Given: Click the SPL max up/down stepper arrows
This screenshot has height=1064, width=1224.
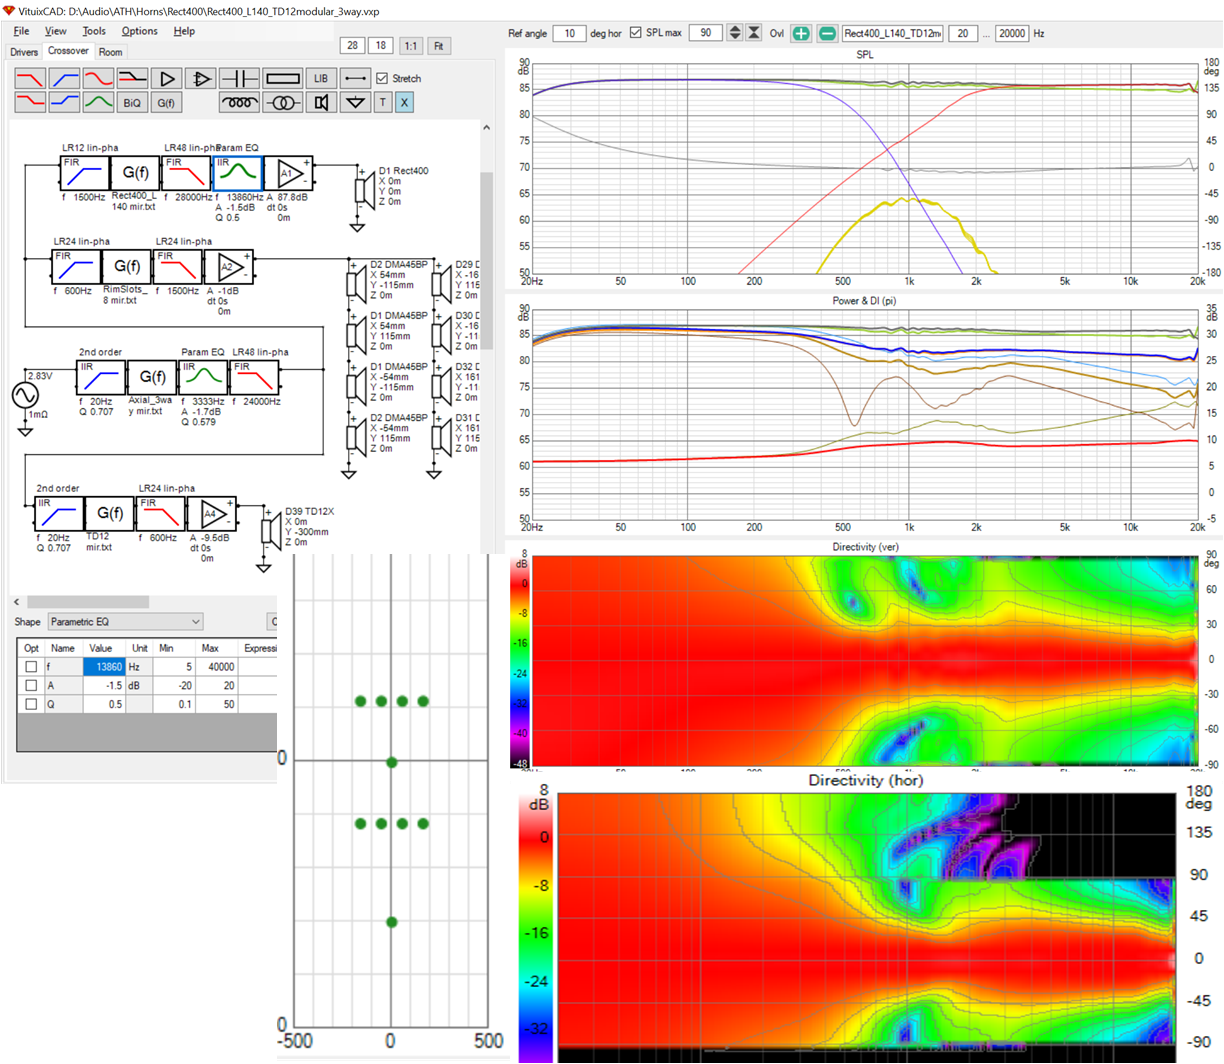Looking at the screenshot, I should click(735, 33).
